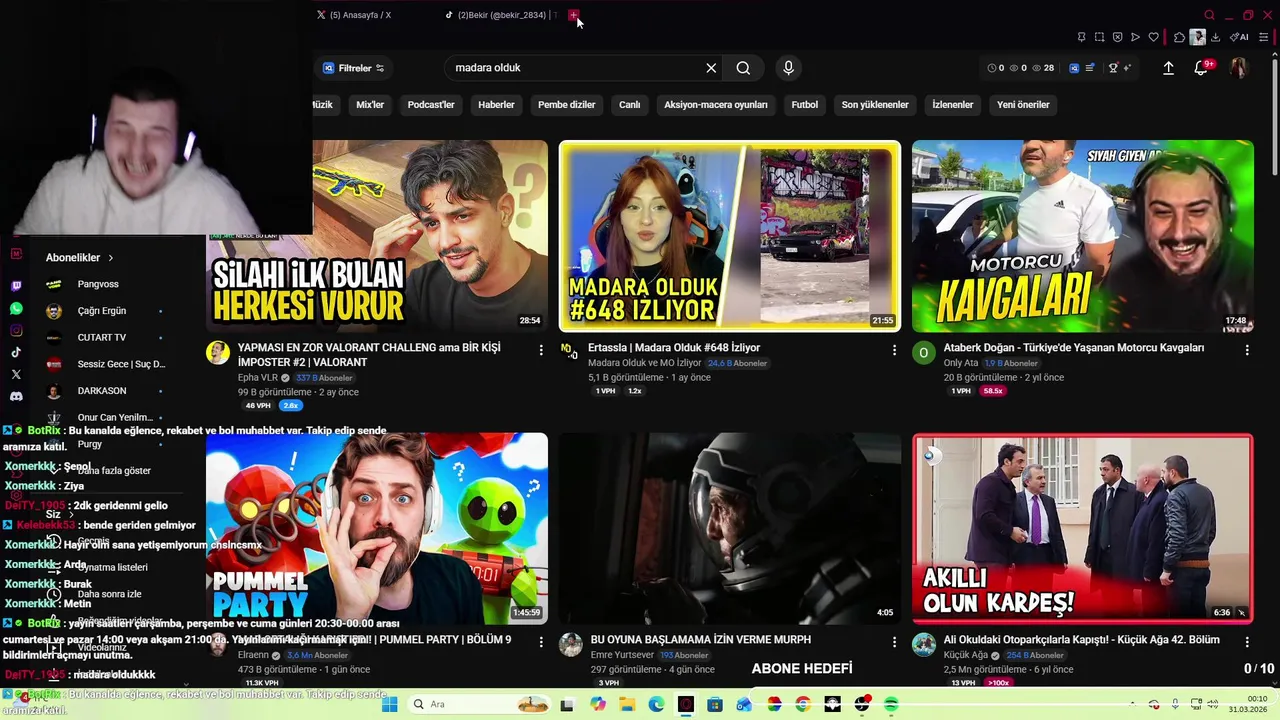Expand the Abonelikler section chevron
The width and height of the screenshot is (1280, 720).
point(110,258)
